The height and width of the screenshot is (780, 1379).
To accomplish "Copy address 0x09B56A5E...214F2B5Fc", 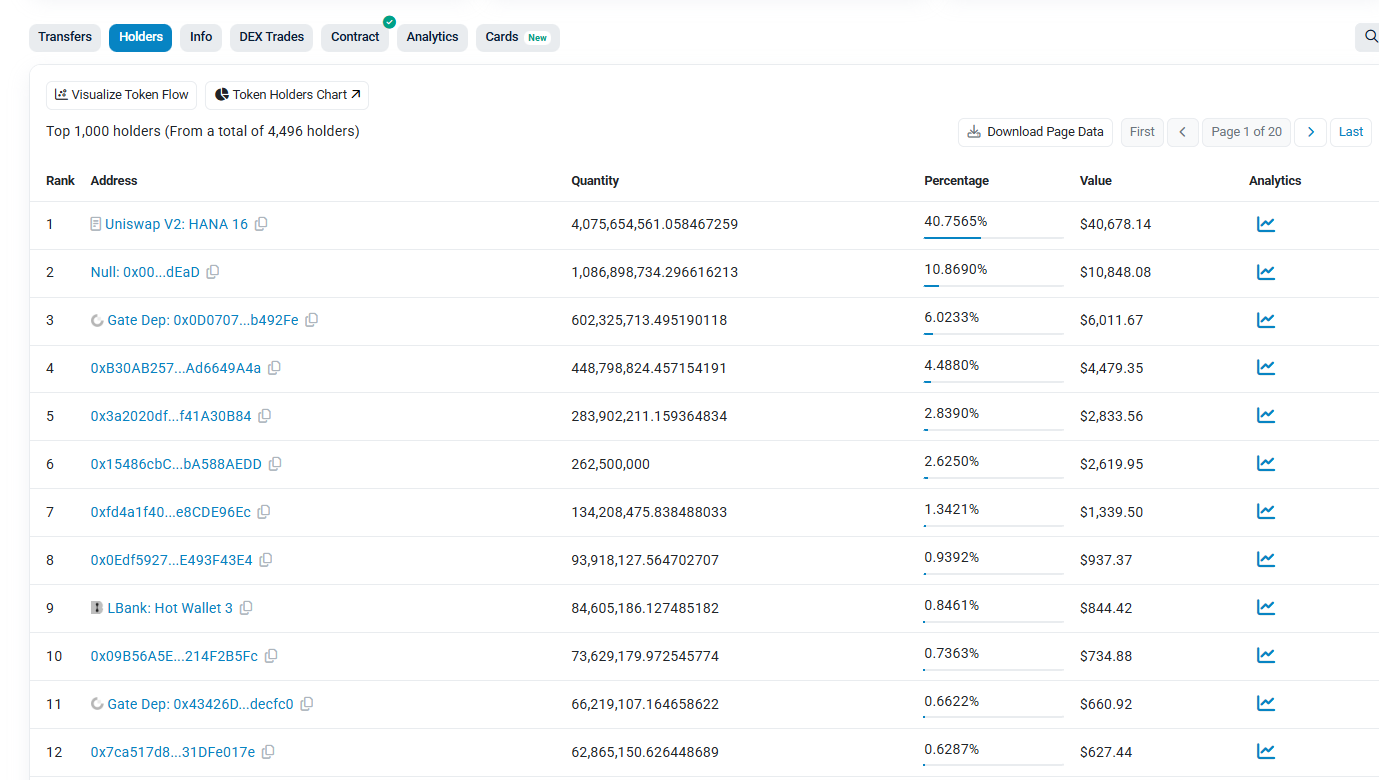I will [x=271, y=656].
